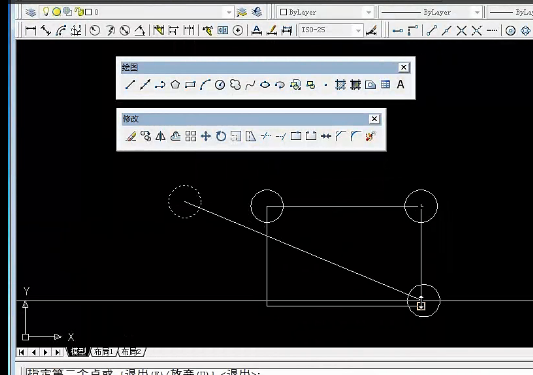Click the Insert Block icon
Viewport: 533px width, 375px height.
(295, 85)
